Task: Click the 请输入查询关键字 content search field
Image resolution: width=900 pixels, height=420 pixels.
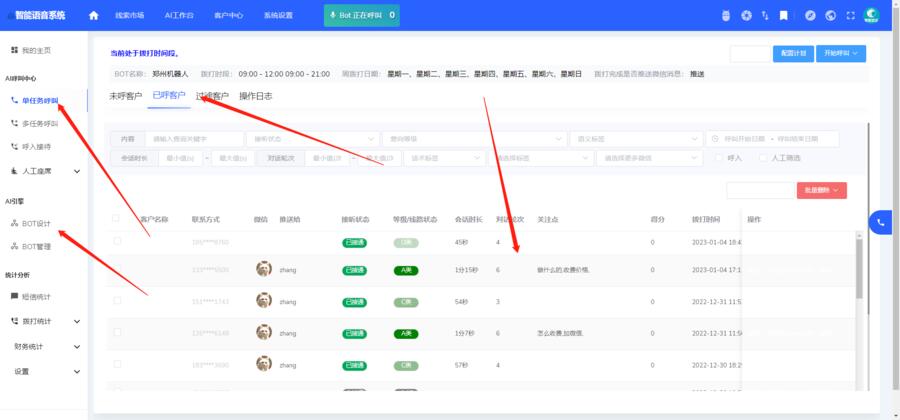Action: pyautogui.click(x=194, y=139)
